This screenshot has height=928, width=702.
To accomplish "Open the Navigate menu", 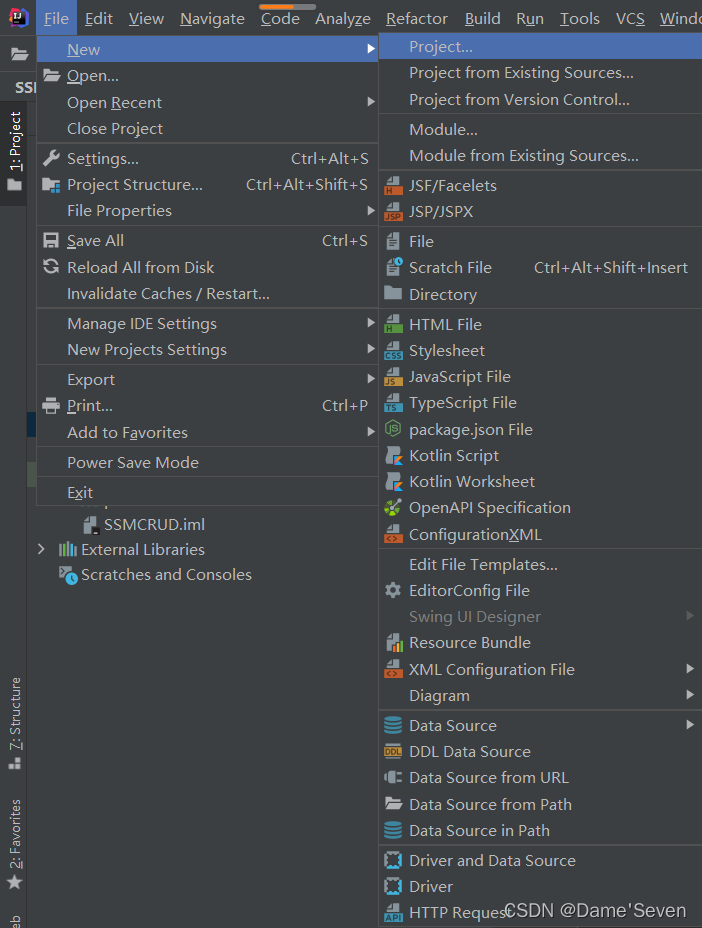I will 212,19.
